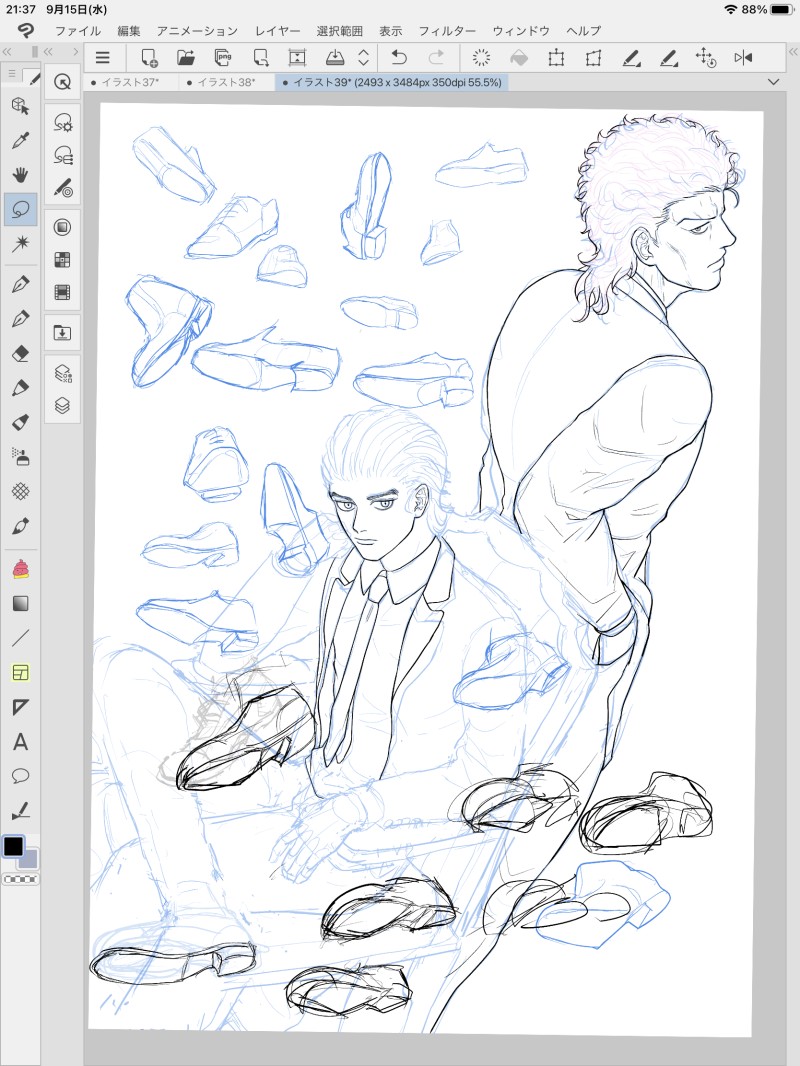Click the Open file folder icon
The width and height of the screenshot is (800, 1066).
click(186, 58)
